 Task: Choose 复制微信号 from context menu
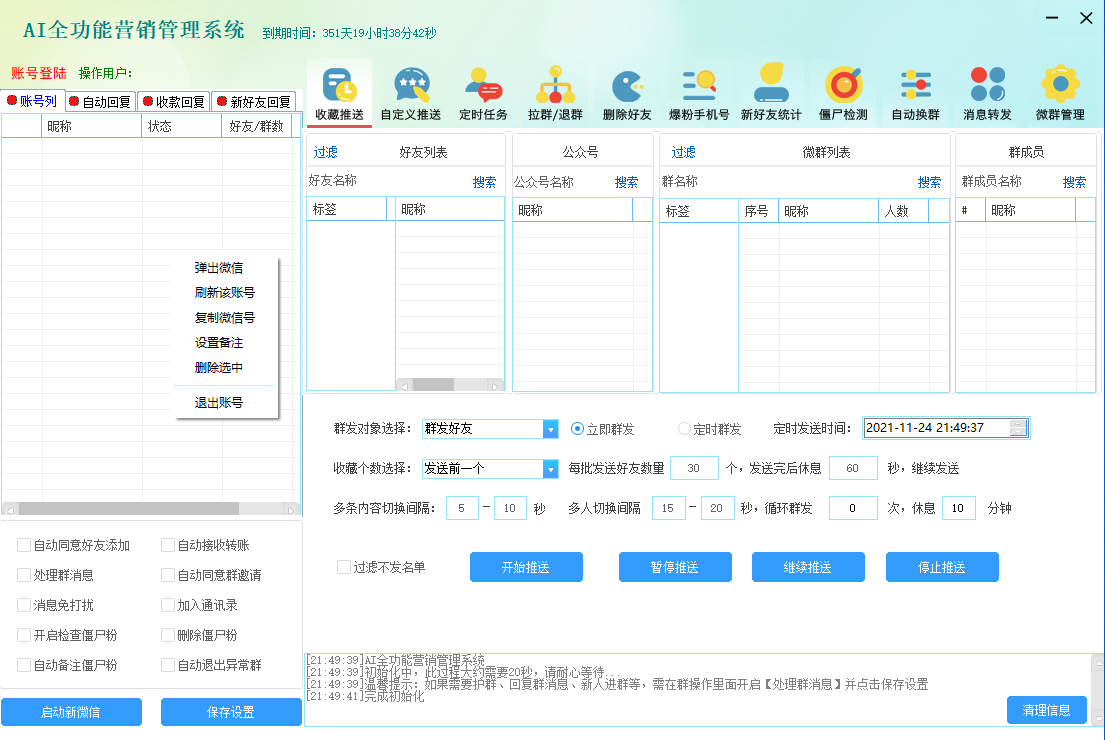[225, 318]
